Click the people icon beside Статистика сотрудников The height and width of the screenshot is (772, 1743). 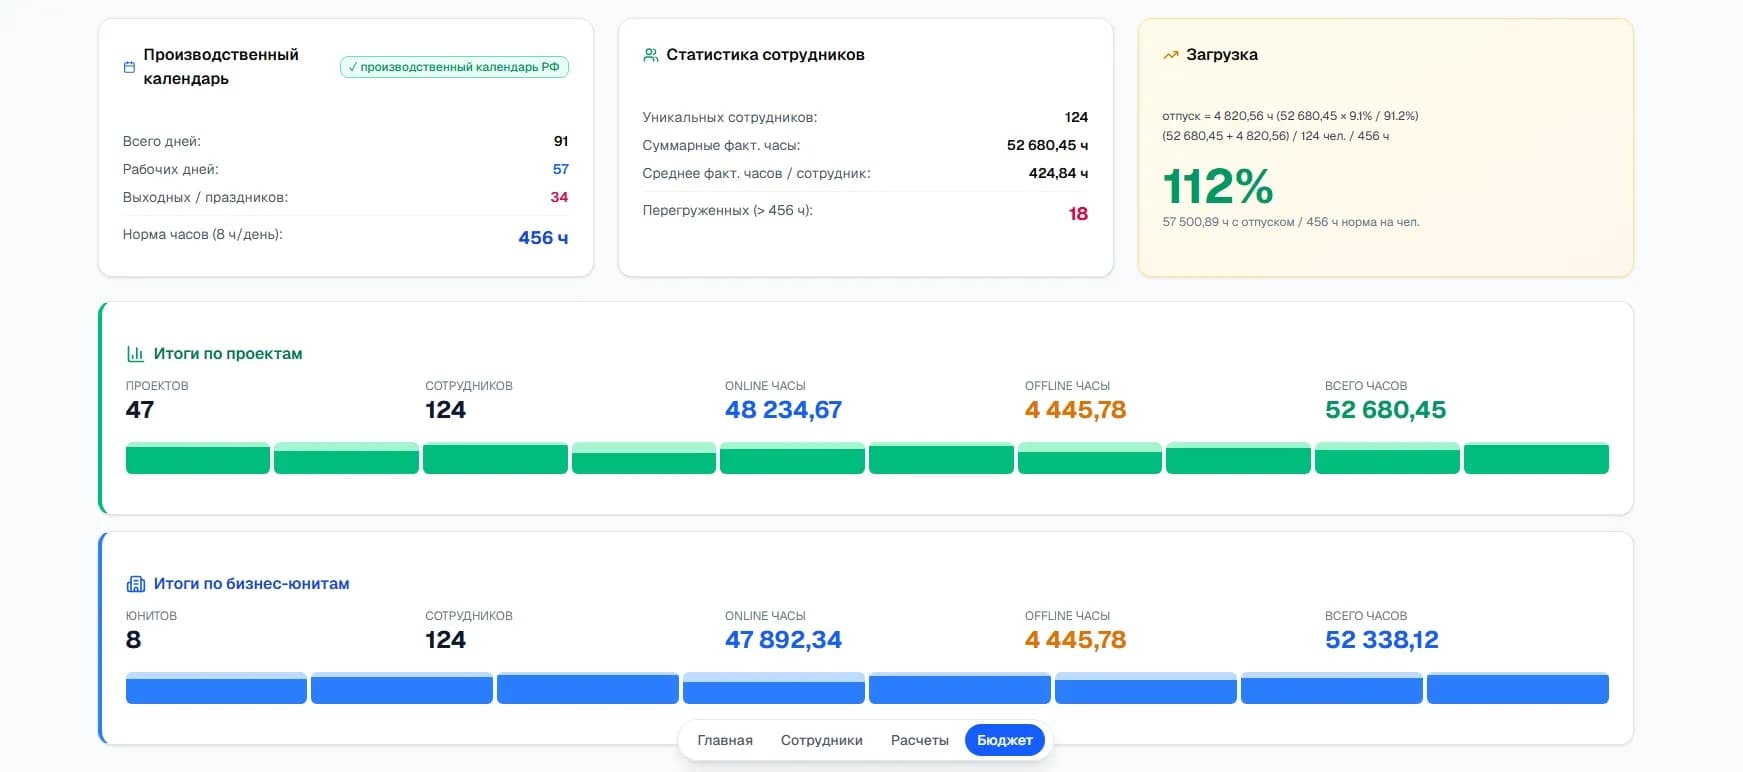coord(651,55)
